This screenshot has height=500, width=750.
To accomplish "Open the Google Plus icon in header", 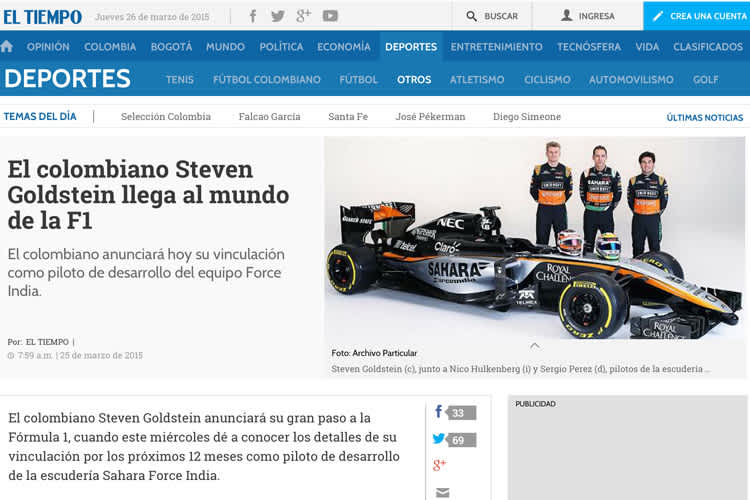I will point(303,16).
